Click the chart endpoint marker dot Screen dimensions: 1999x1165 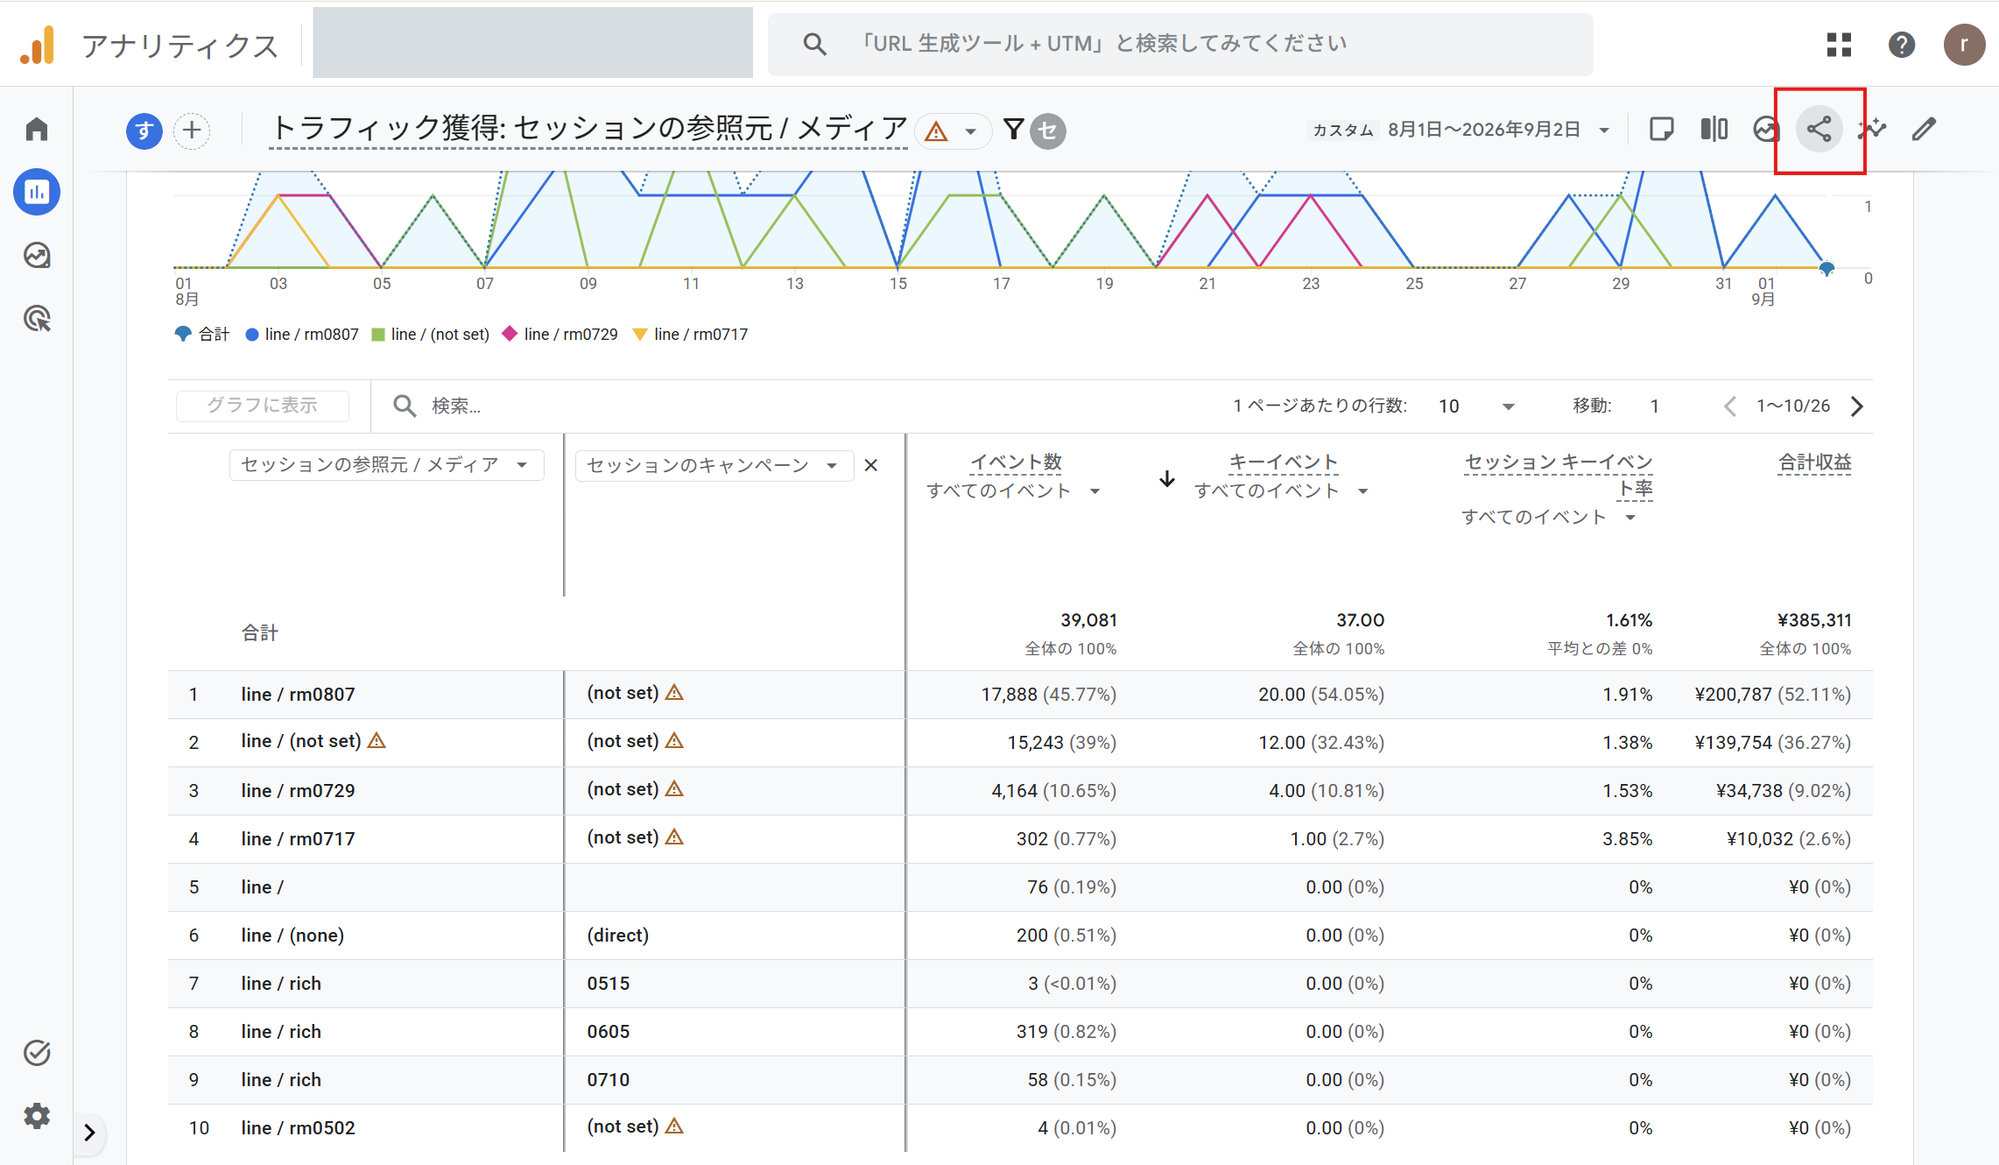(x=1827, y=269)
